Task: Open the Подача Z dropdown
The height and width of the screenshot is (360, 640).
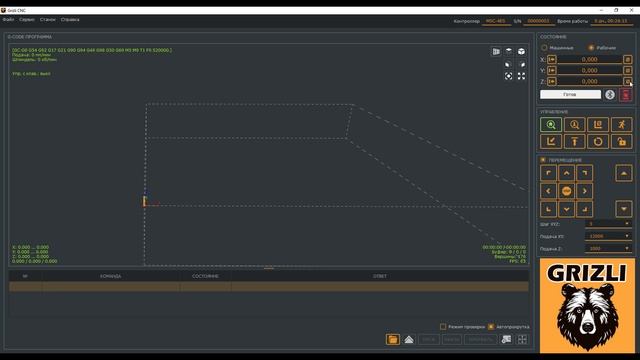Action: point(608,248)
